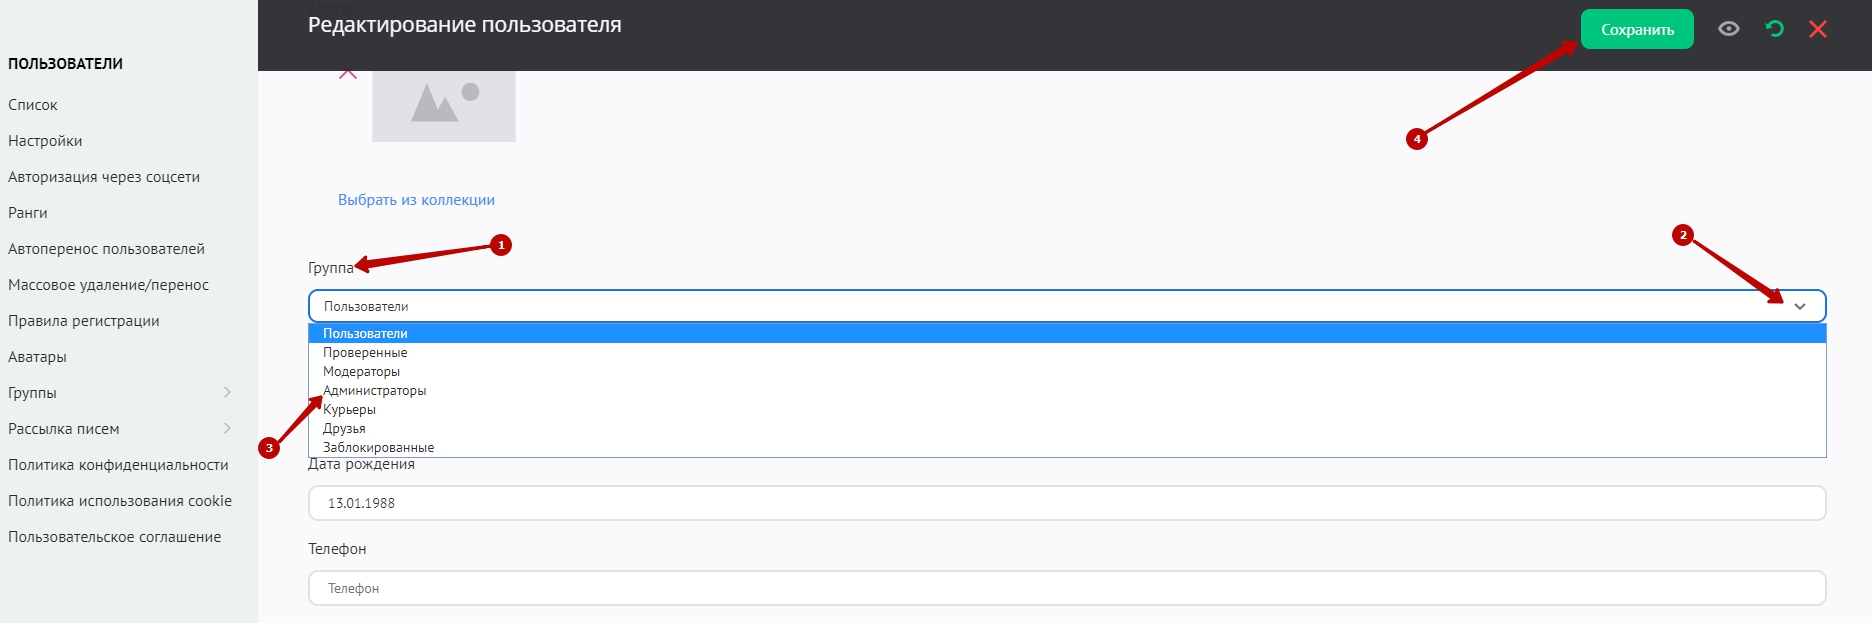The image size is (1872, 623).
Task: Click the green undo reset icon
Action: pyautogui.click(x=1775, y=29)
